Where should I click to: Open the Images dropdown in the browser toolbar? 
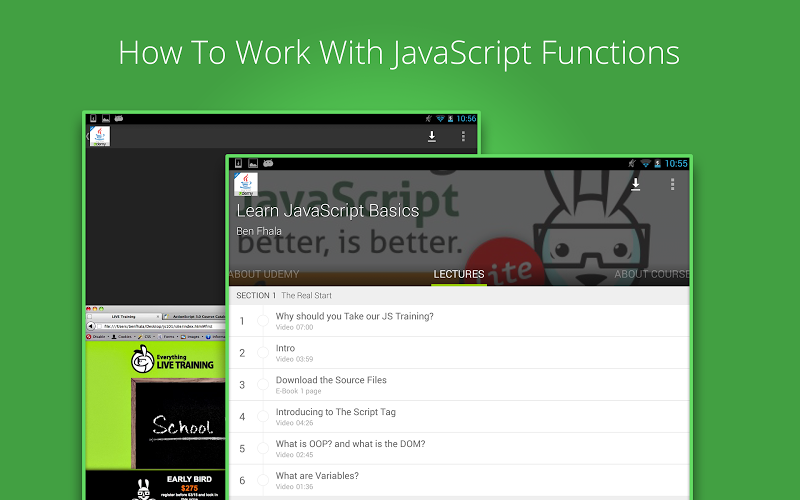point(193,337)
